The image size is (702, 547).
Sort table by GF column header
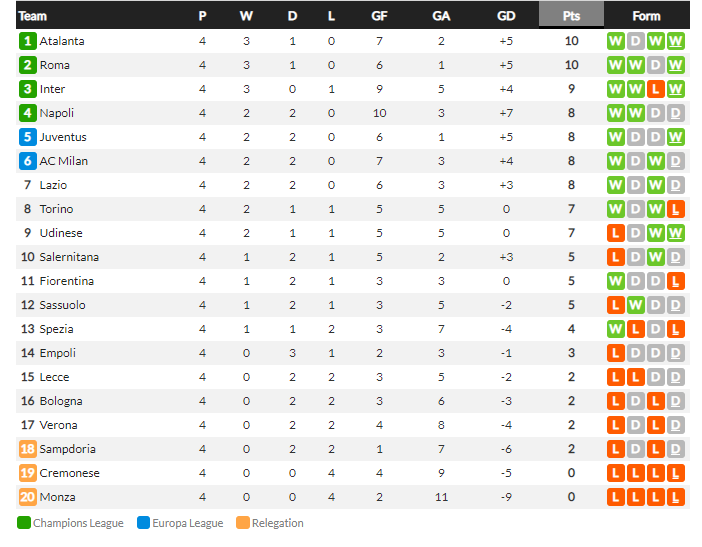click(379, 16)
